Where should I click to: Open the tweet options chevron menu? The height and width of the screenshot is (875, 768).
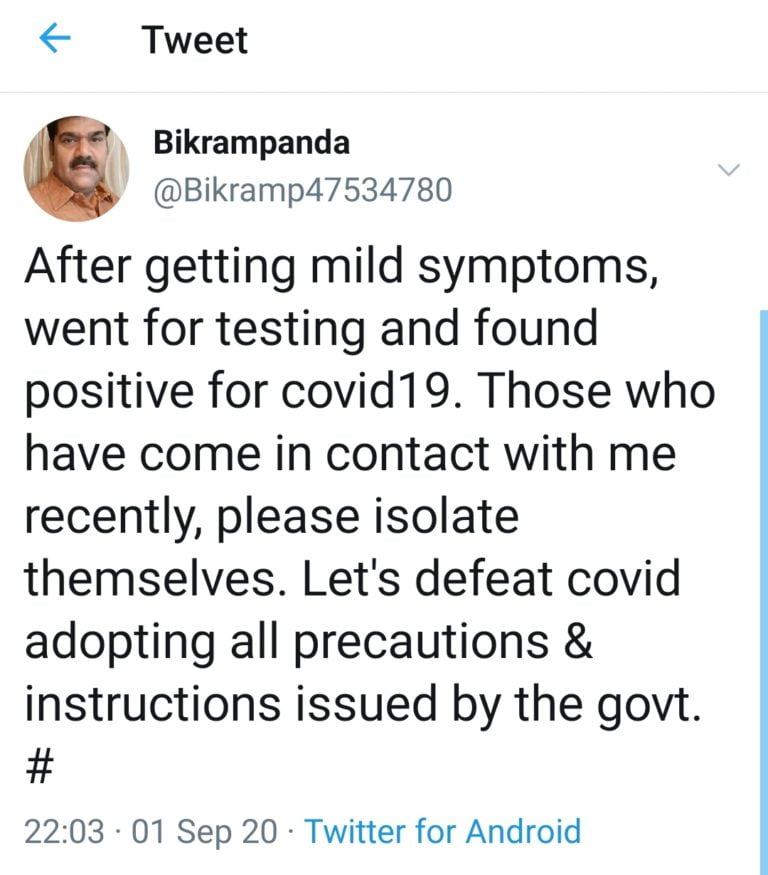coord(729,170)
